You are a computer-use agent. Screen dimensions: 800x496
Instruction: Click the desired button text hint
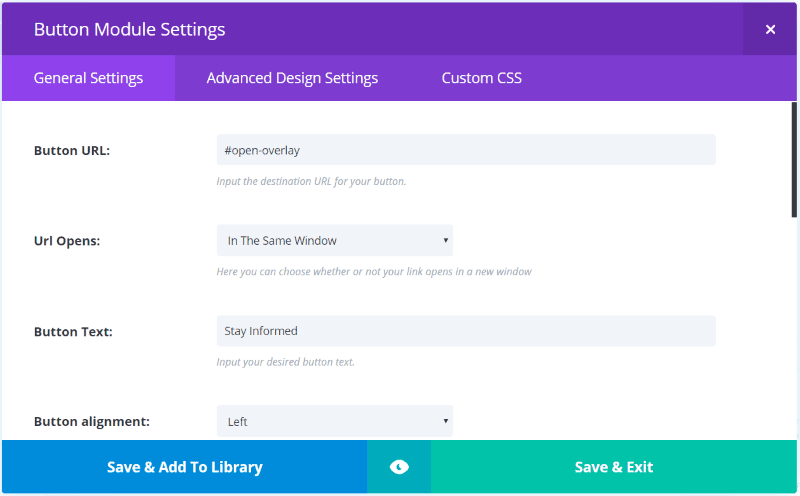point(285,362)
